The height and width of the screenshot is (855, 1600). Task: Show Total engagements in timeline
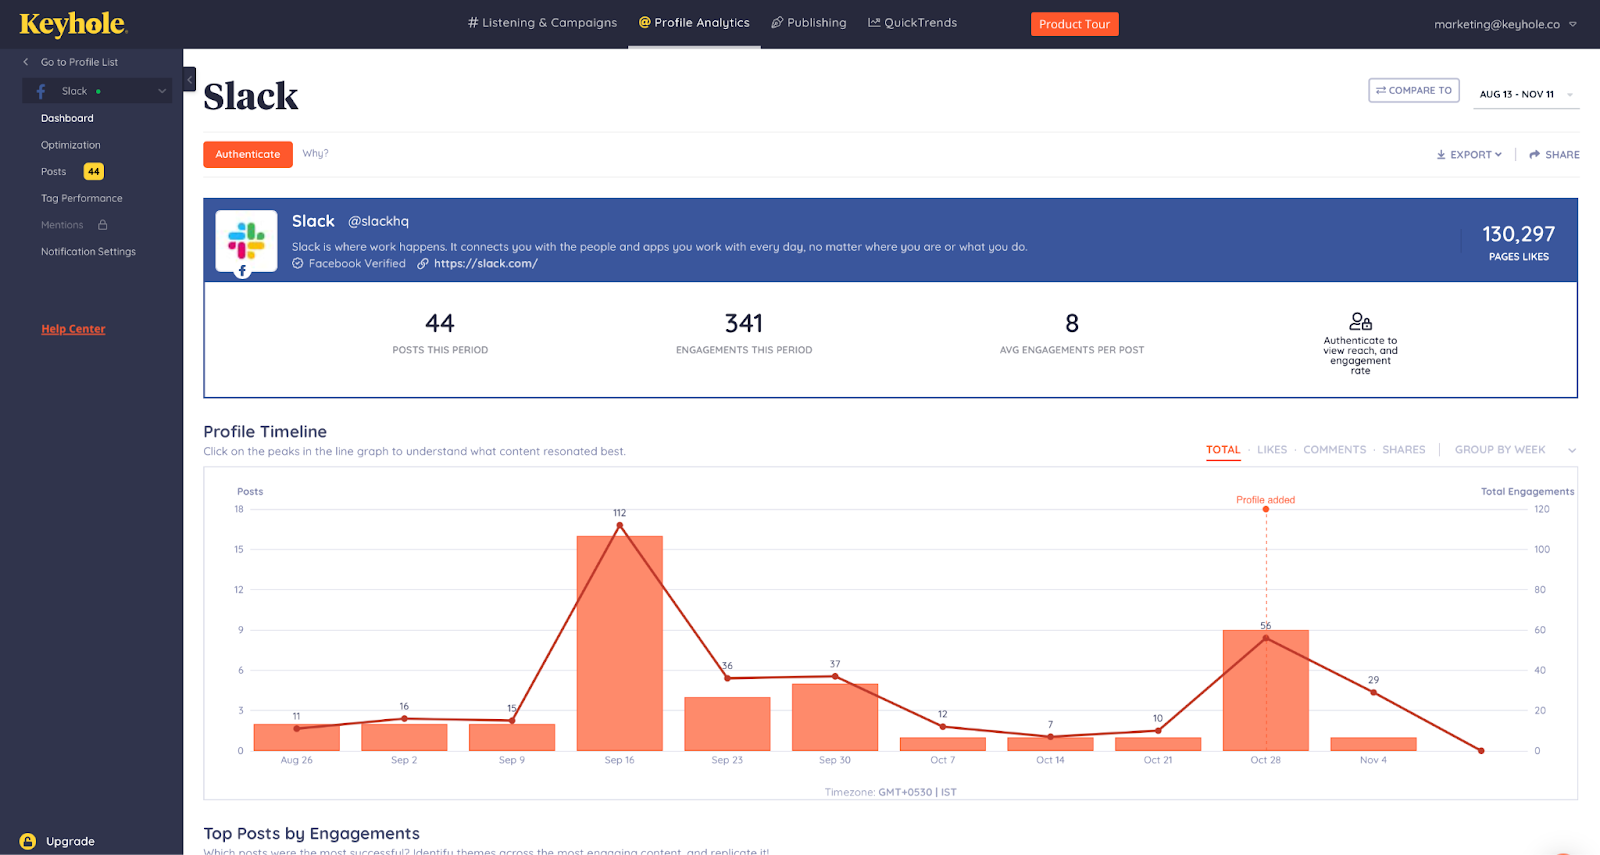(x=1223, y=450)
